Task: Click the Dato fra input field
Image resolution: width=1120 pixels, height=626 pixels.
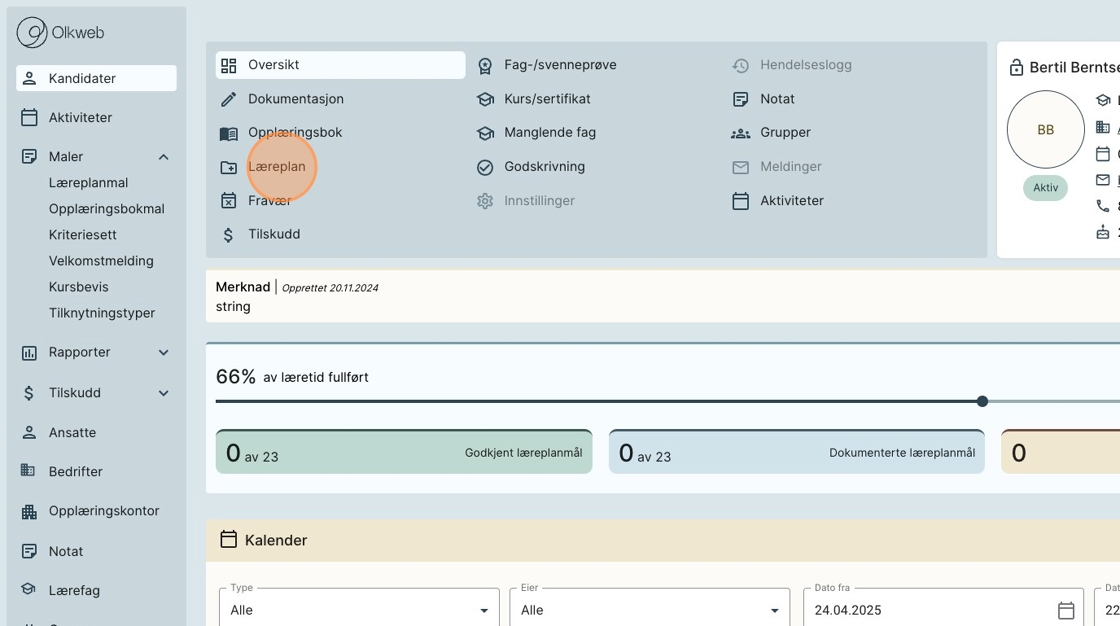Action: click(x=944, y=610)
